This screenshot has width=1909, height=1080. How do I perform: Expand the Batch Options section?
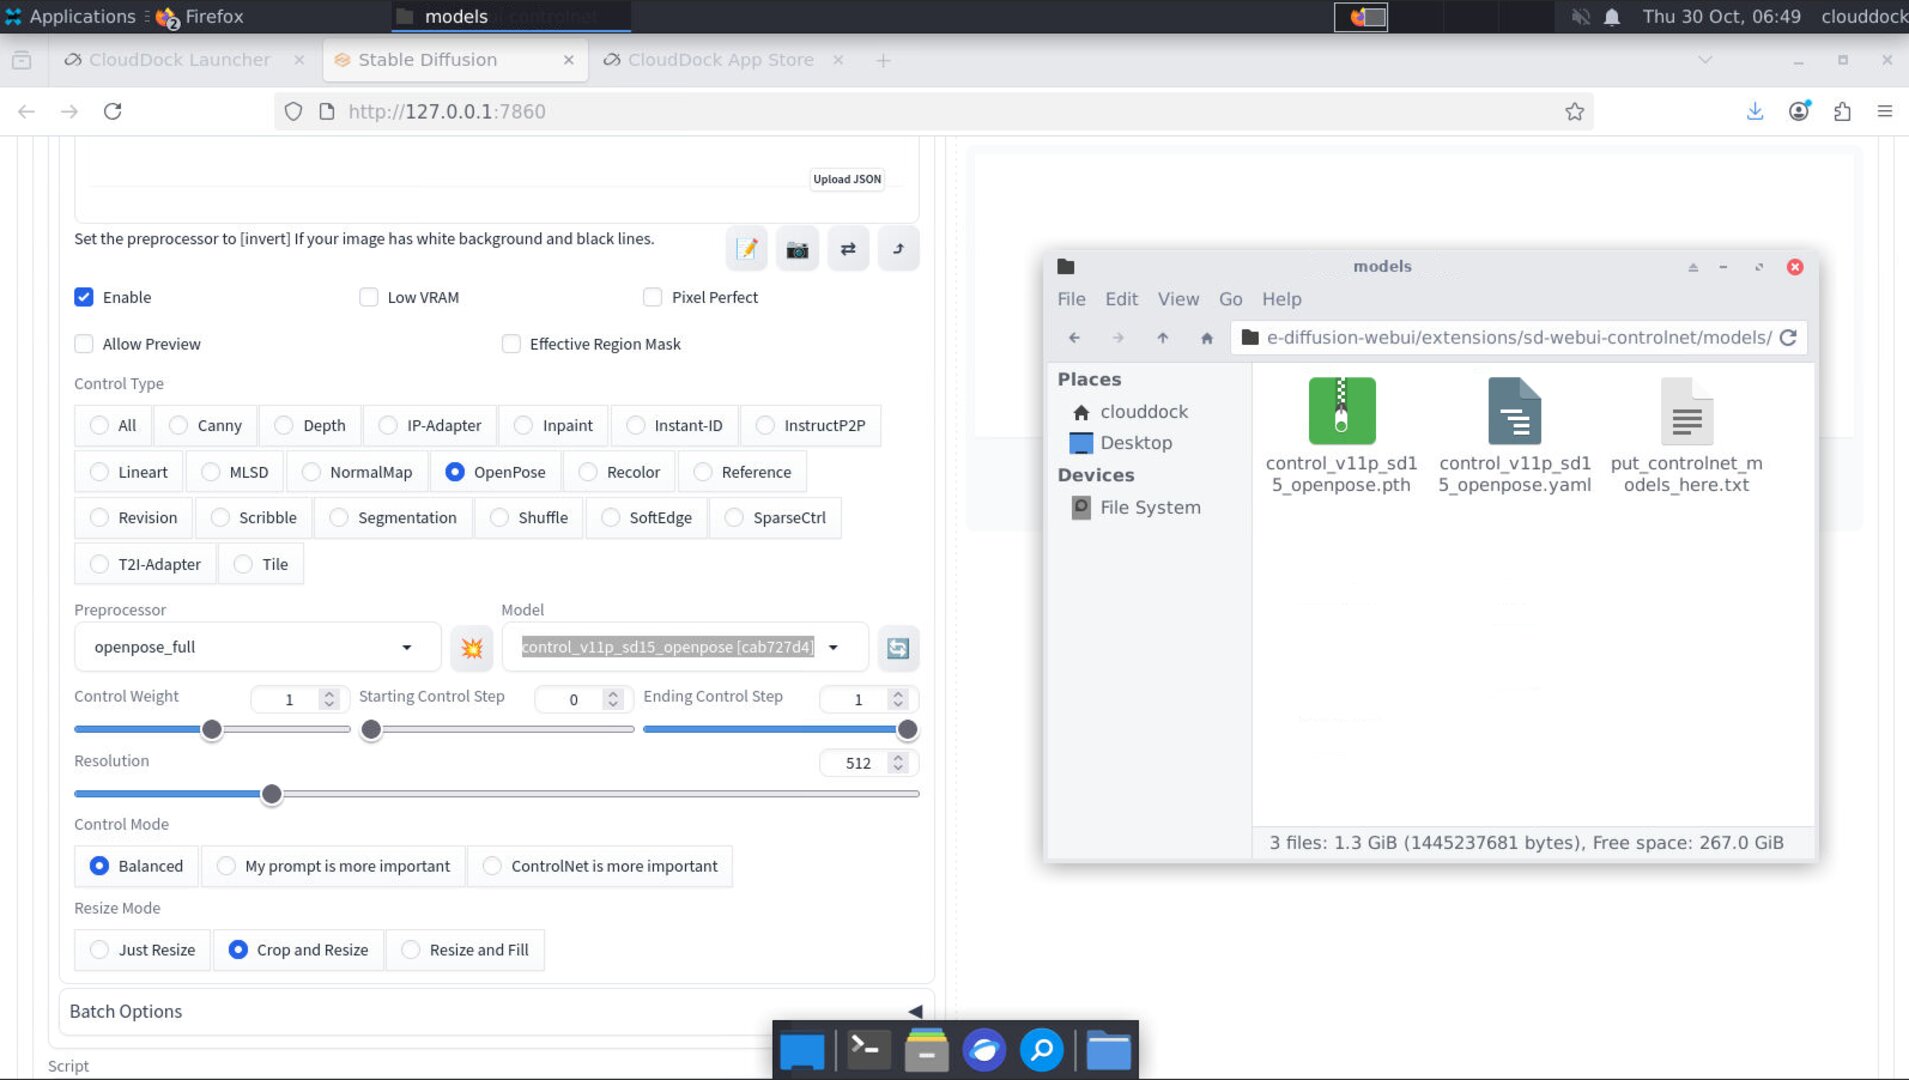pyautogui.click(x=125, y=1011)
